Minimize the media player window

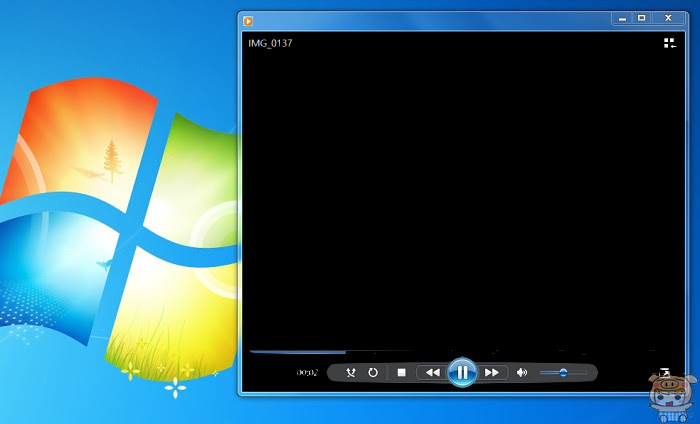pyautogui.click(x=622, y=18)
